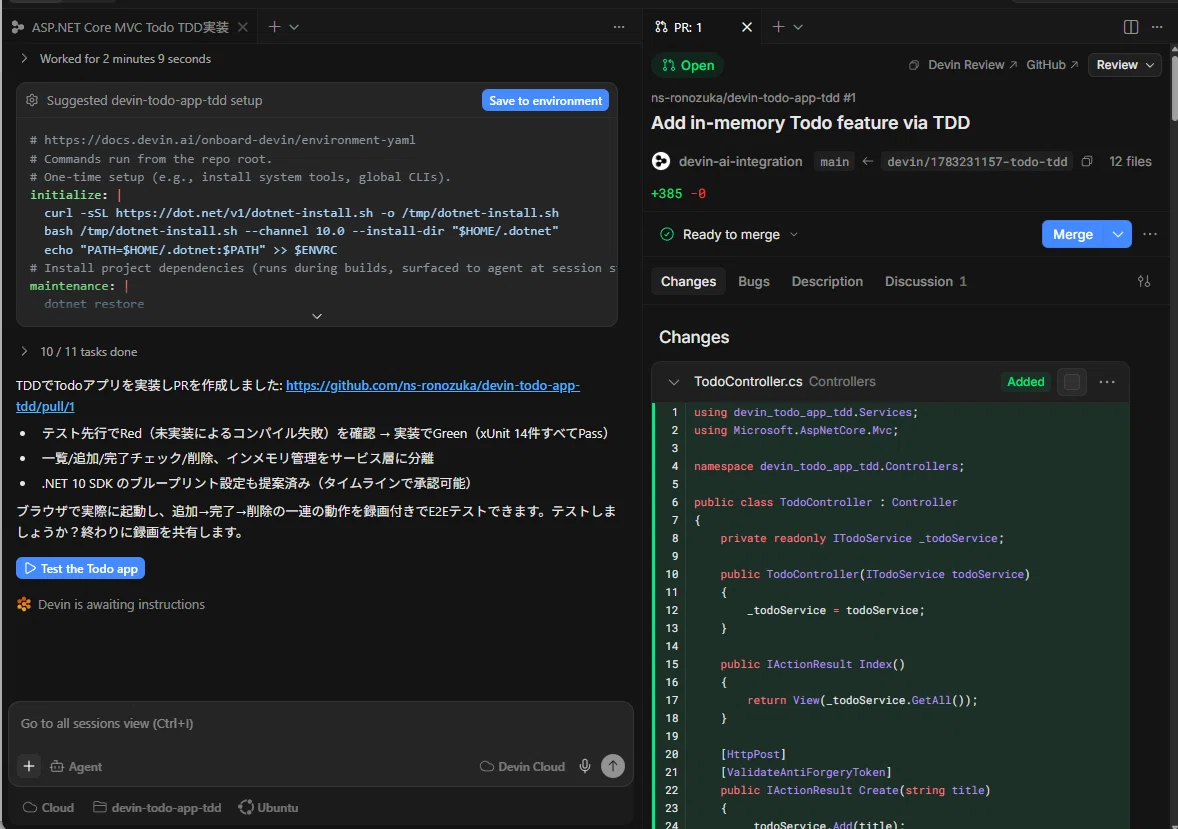Expand new-tab dropdown chevron in left pane
The width and height of the screenshot is (1178, 829).
pos(294,27)
